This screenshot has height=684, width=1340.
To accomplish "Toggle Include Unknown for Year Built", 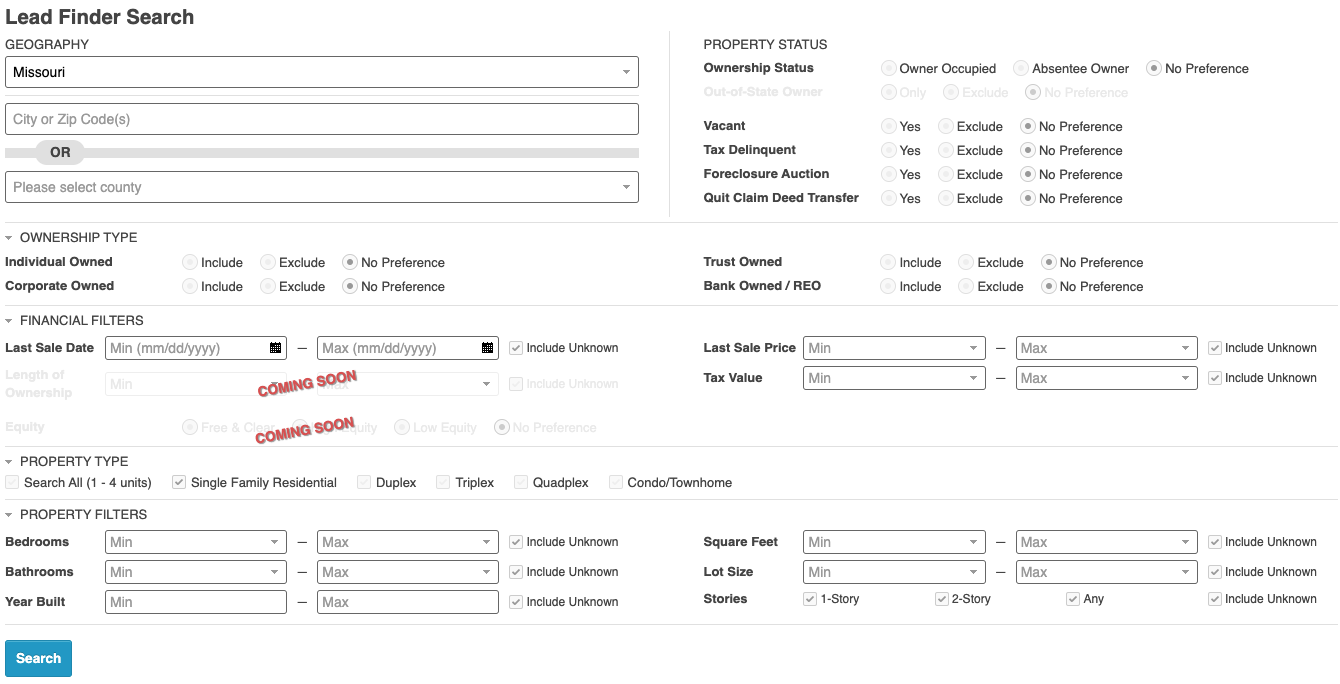I will (516, 602).
